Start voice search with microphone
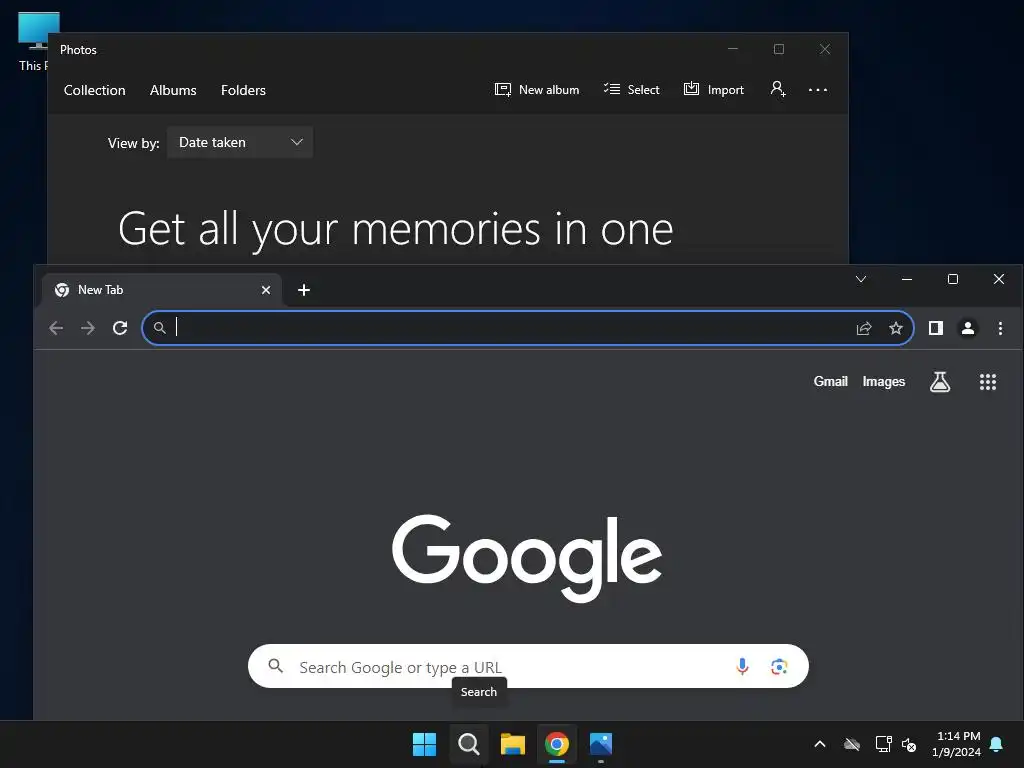The height and width of the screenshot is (768, 1024). [742, 666]
